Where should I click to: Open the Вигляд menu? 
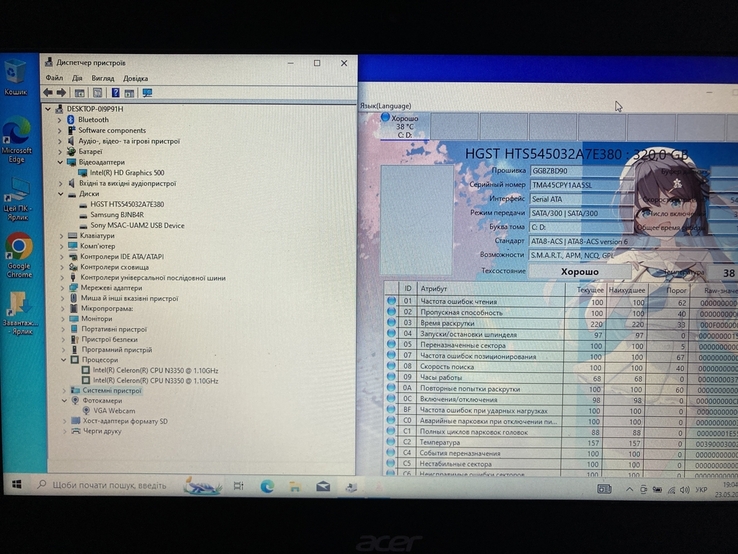[x=103, y=78]
